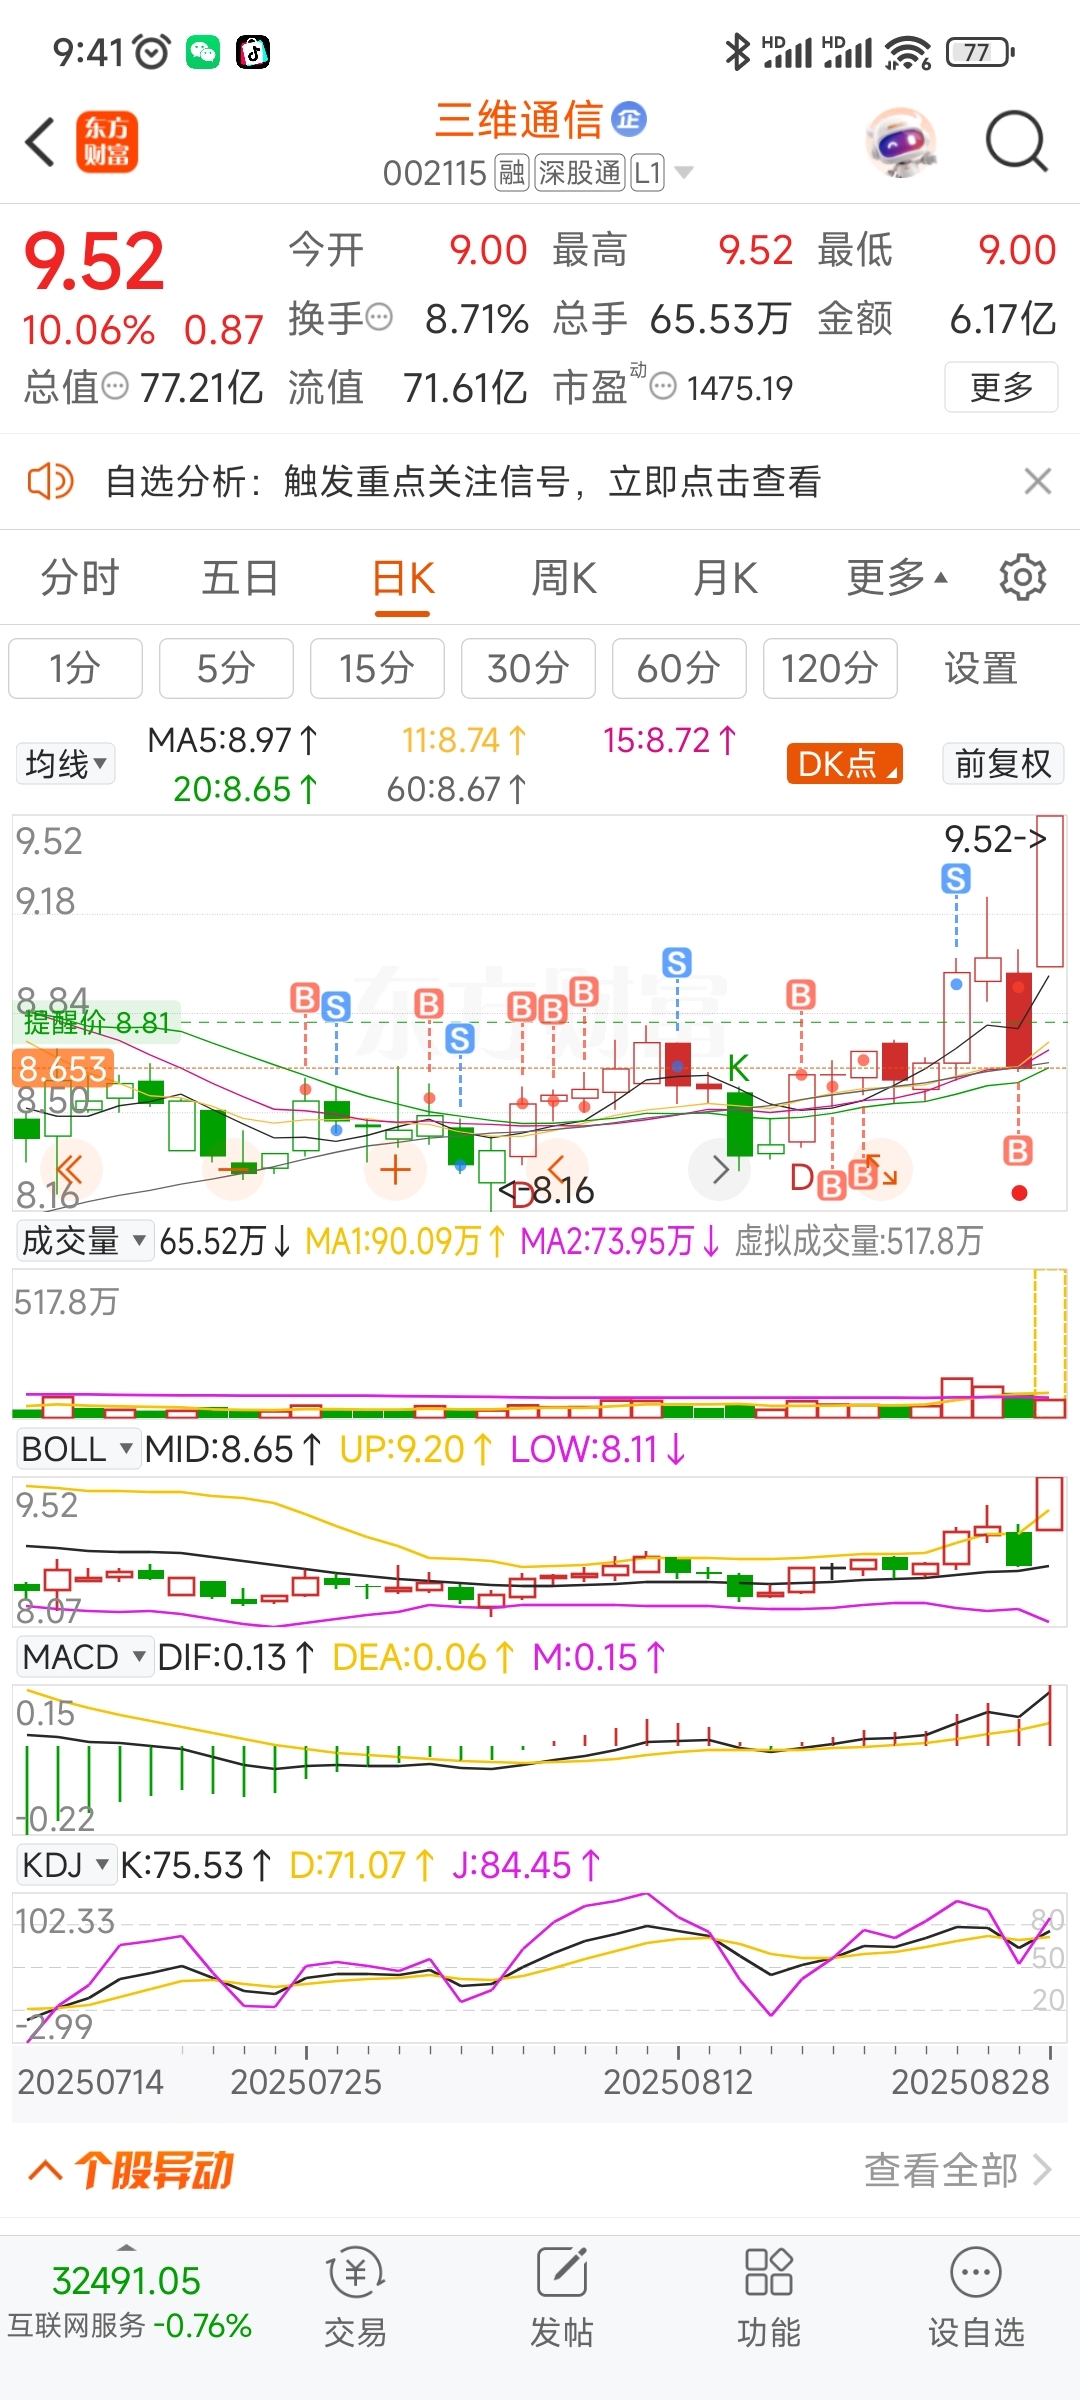Image resolution: width=1080 pixels, height=2400 pixels.
Task: Open the 发帖 post icon
Action: [x=562, y=2297]
